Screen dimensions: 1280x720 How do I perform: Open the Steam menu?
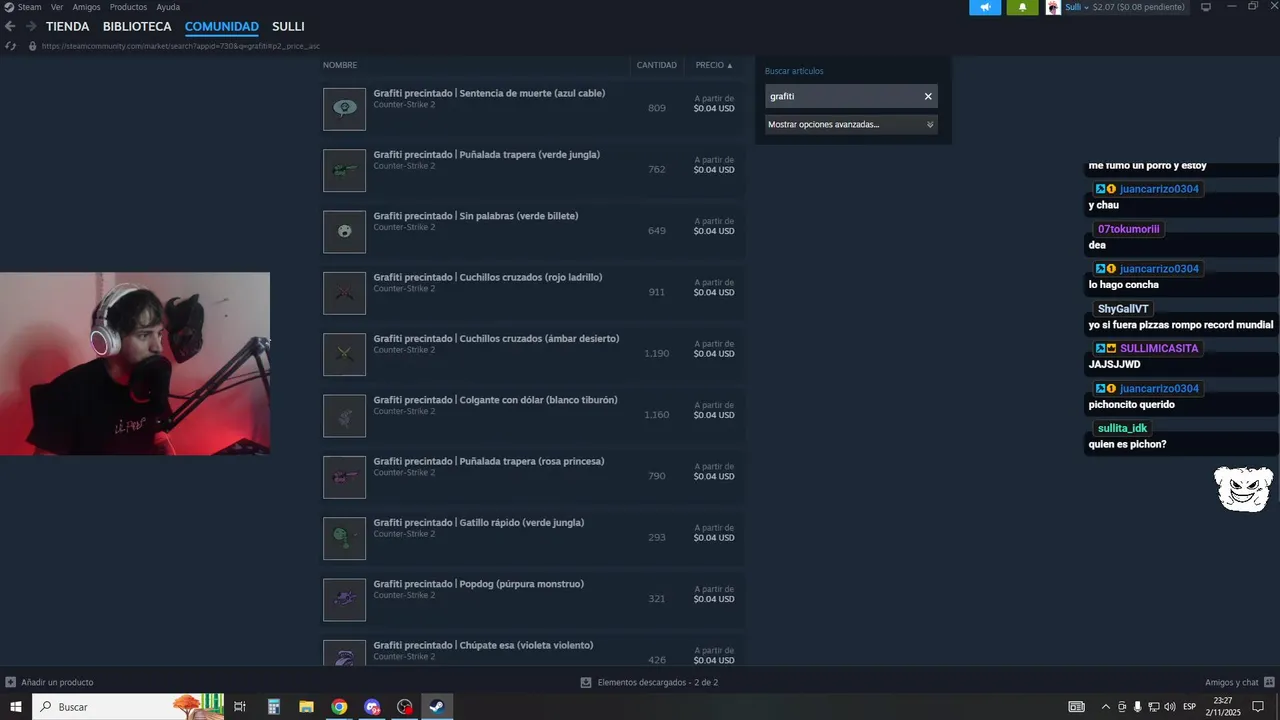click(x=29, y=7)
